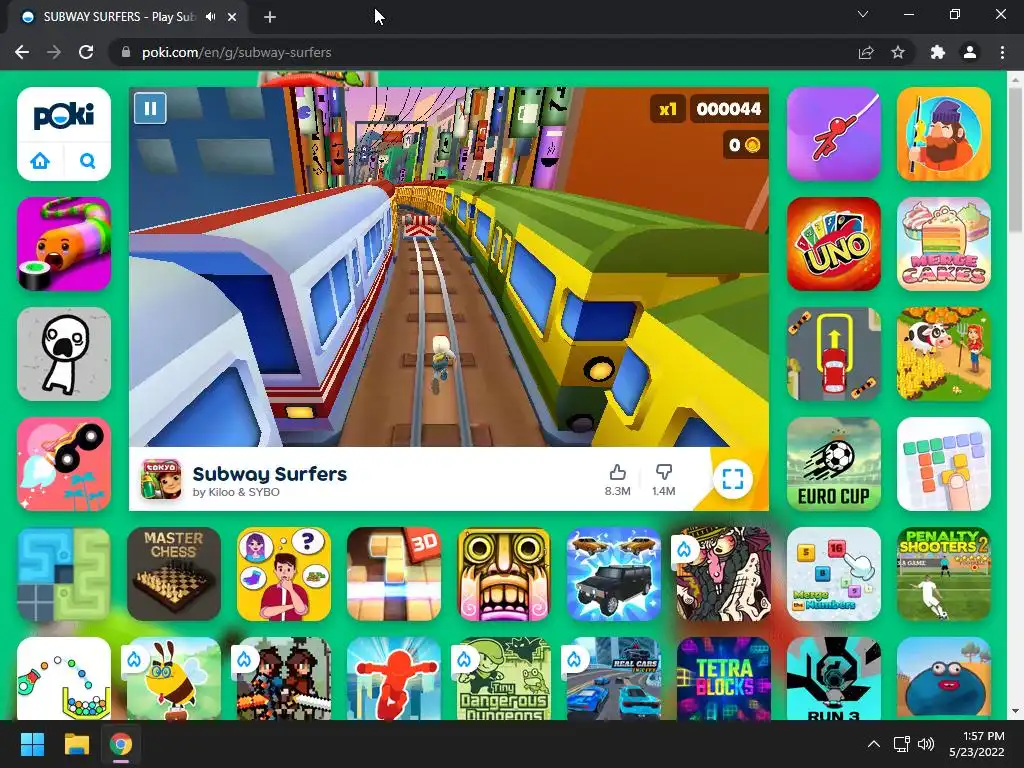Image resolution: width=1024 pixels, height=768 pixels.
Task: Open the ball cup drop game
Action: (64, 679)
